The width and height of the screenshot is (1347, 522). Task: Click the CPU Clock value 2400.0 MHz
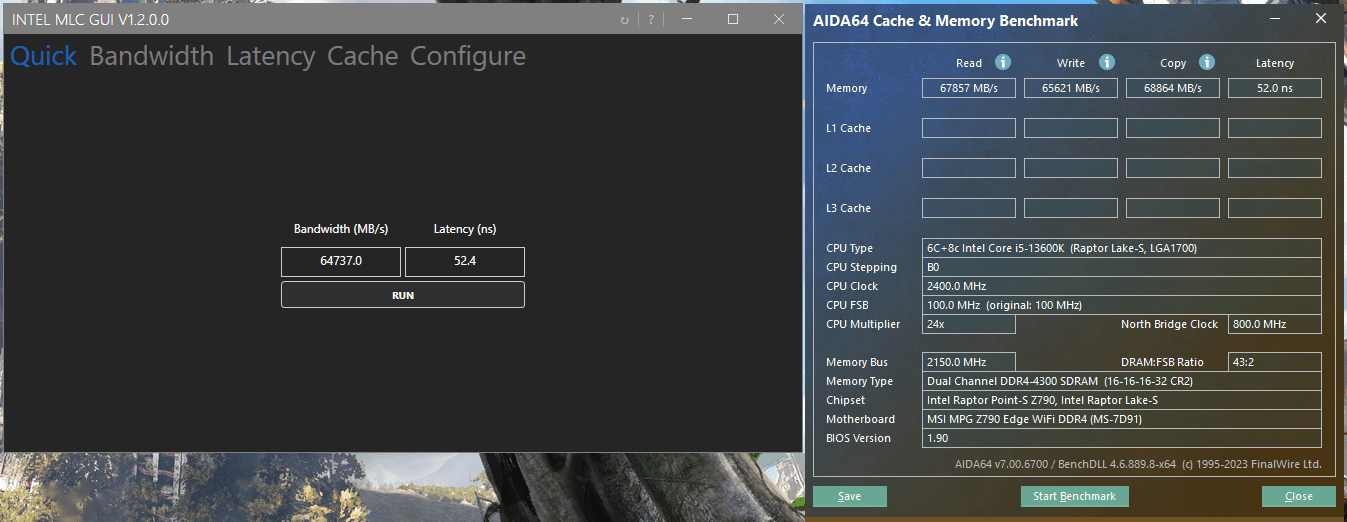1122,286
